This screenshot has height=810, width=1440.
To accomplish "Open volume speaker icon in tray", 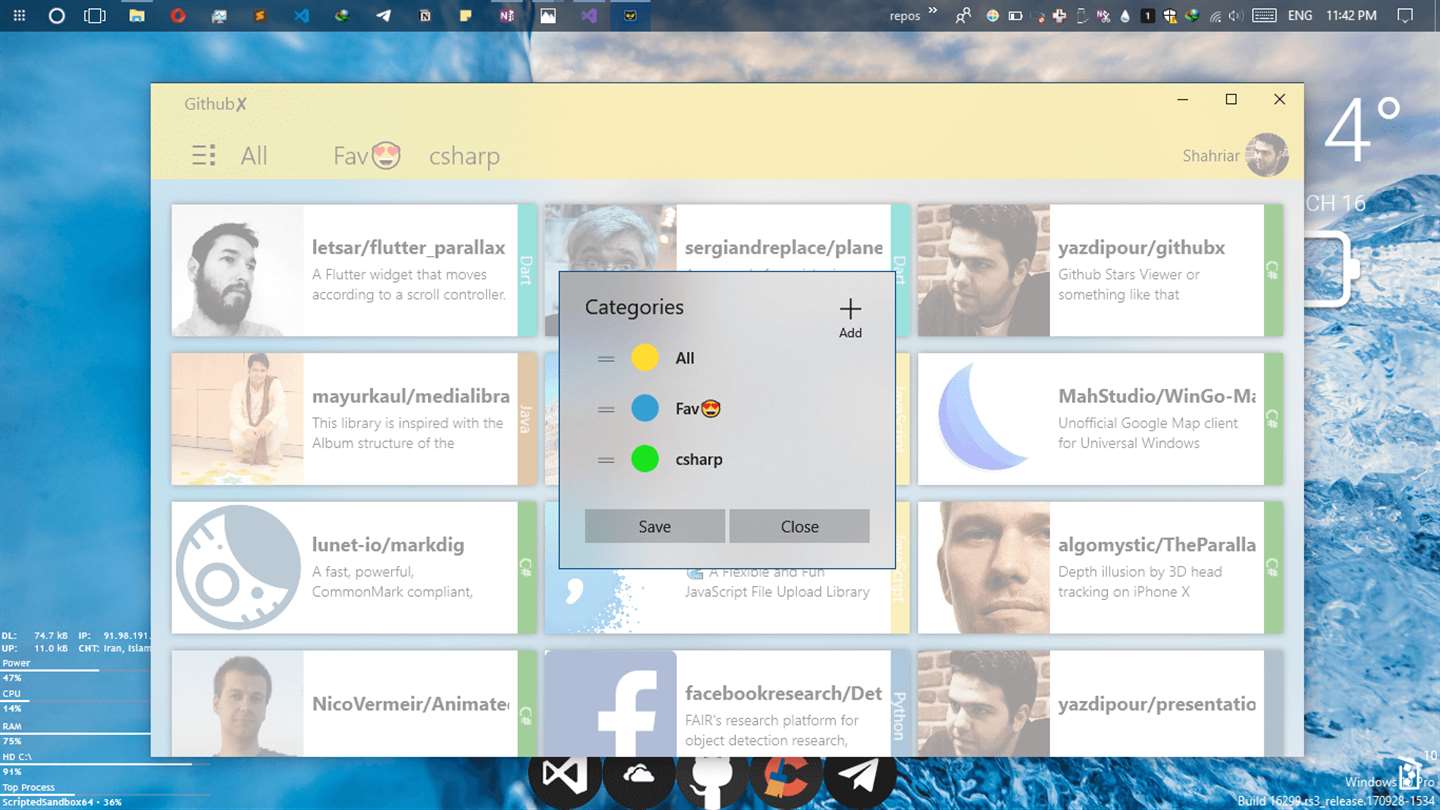I will [1236, 15].
